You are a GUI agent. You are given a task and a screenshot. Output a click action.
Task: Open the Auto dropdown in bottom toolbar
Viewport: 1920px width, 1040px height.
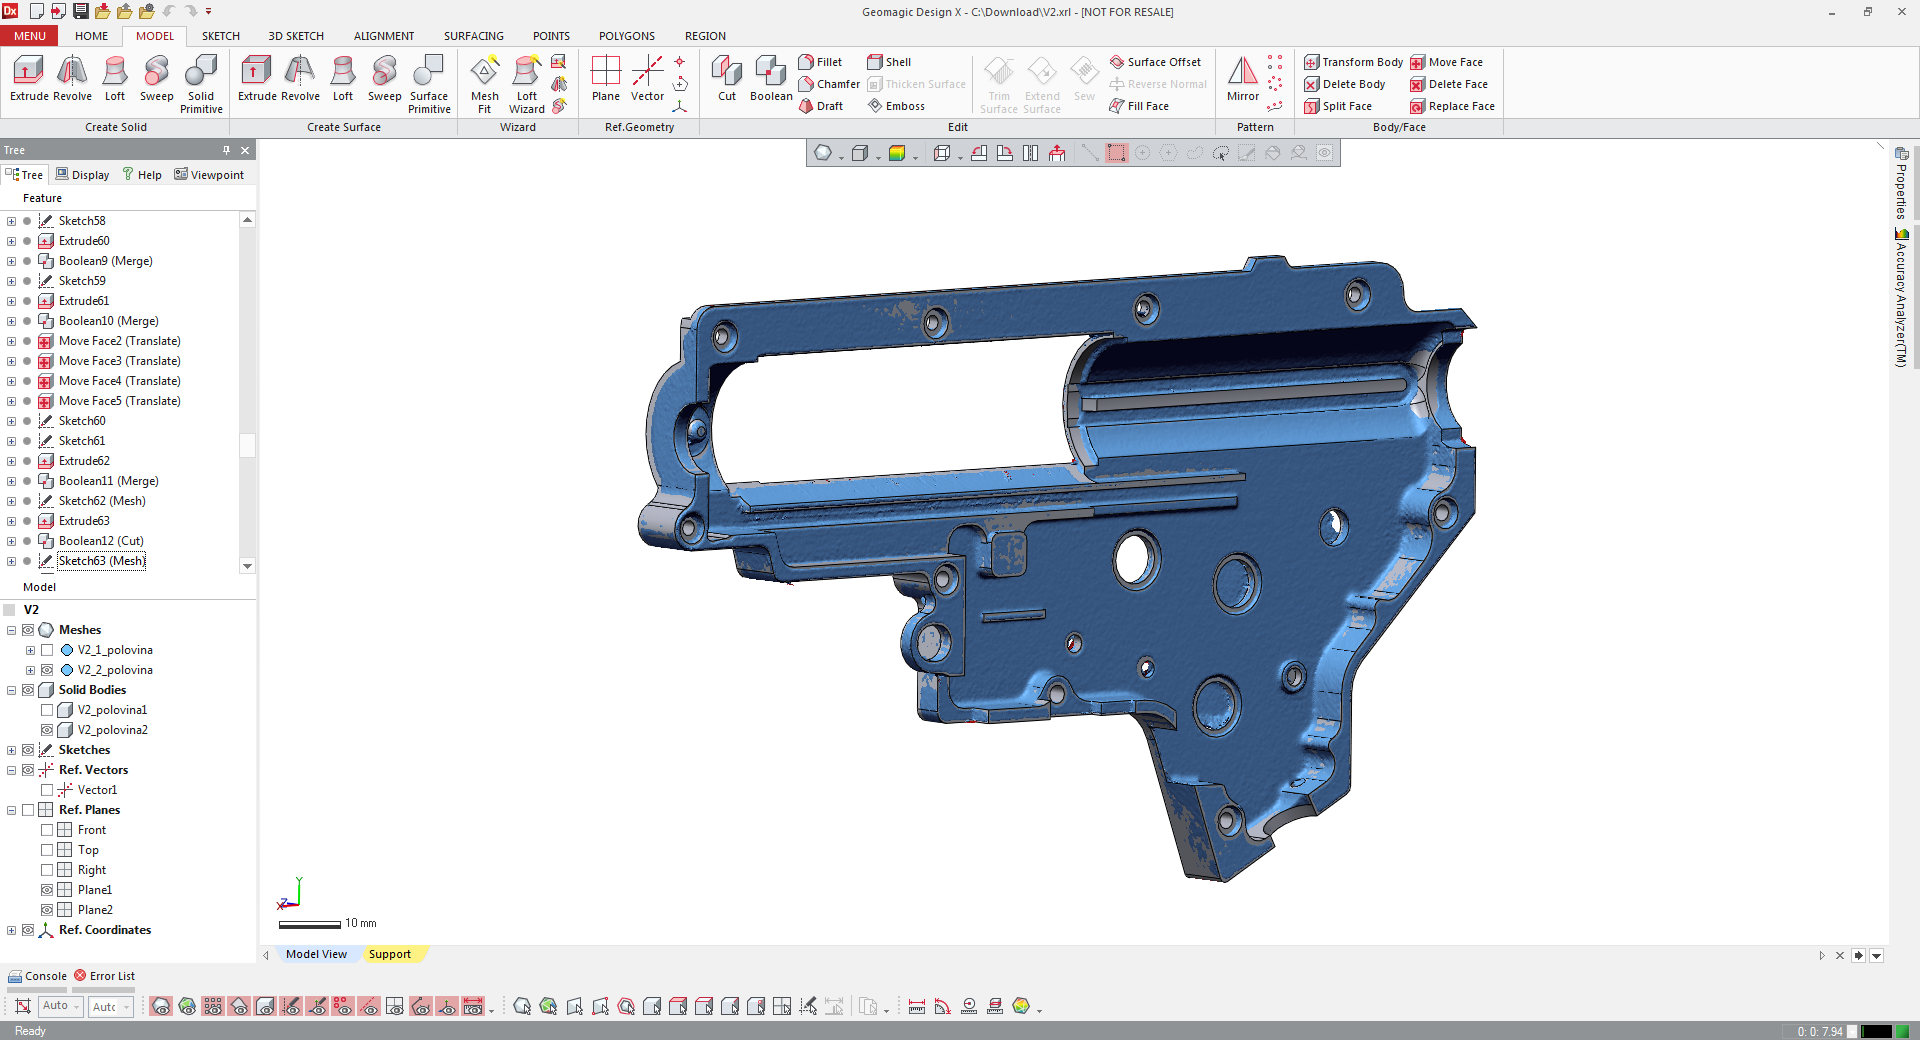(77, 1006)
